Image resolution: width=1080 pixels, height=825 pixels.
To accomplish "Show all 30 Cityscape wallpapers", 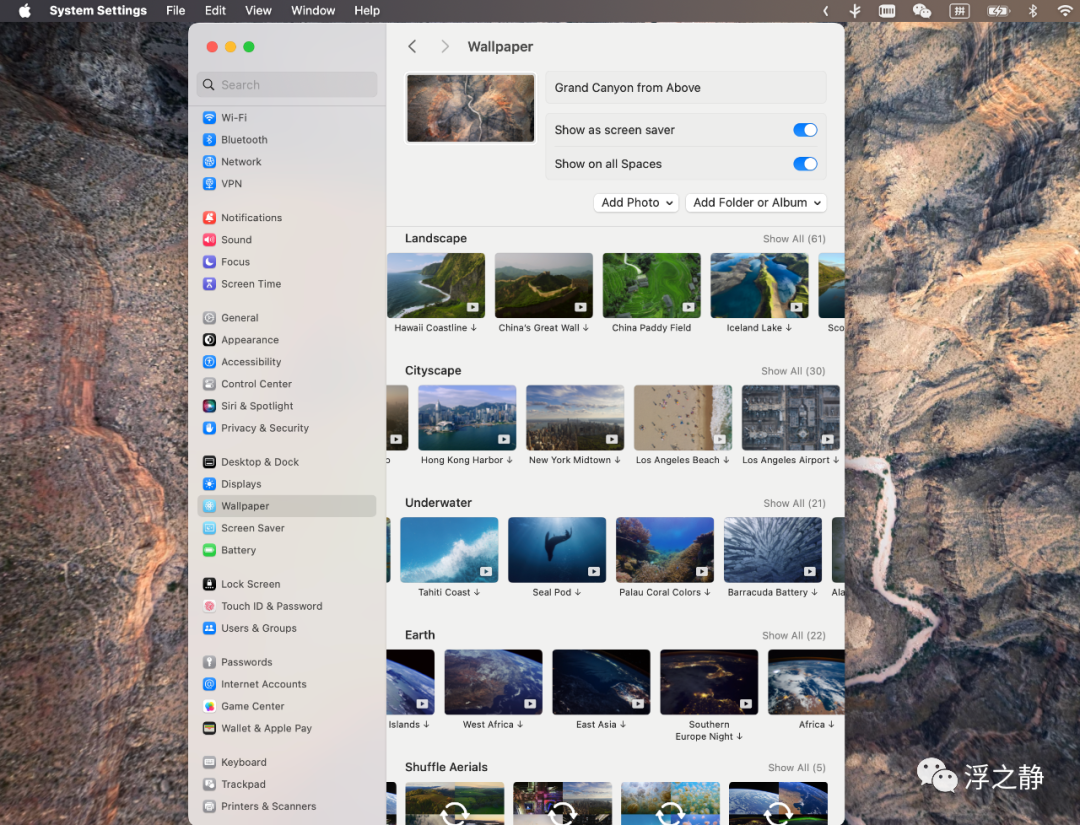I will click(793, 371).
